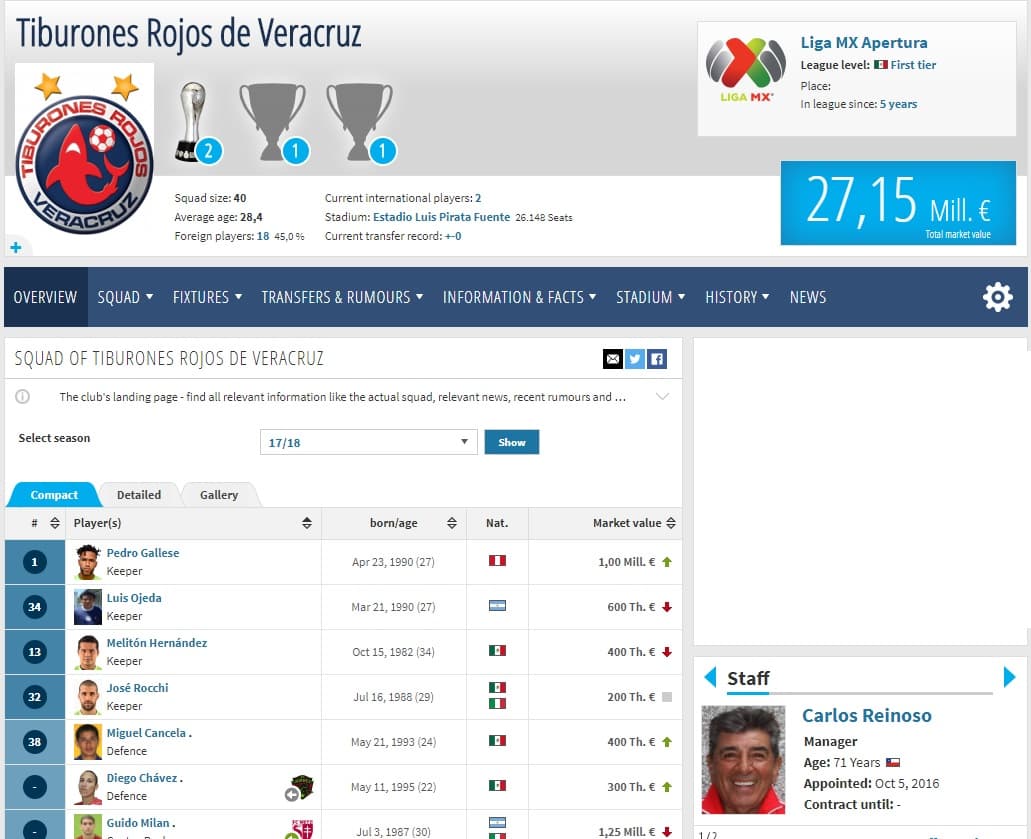Open the settings gear on the navigation bar
The height and width of the screenshot is (839, 1031).
[x=997, y=297]
